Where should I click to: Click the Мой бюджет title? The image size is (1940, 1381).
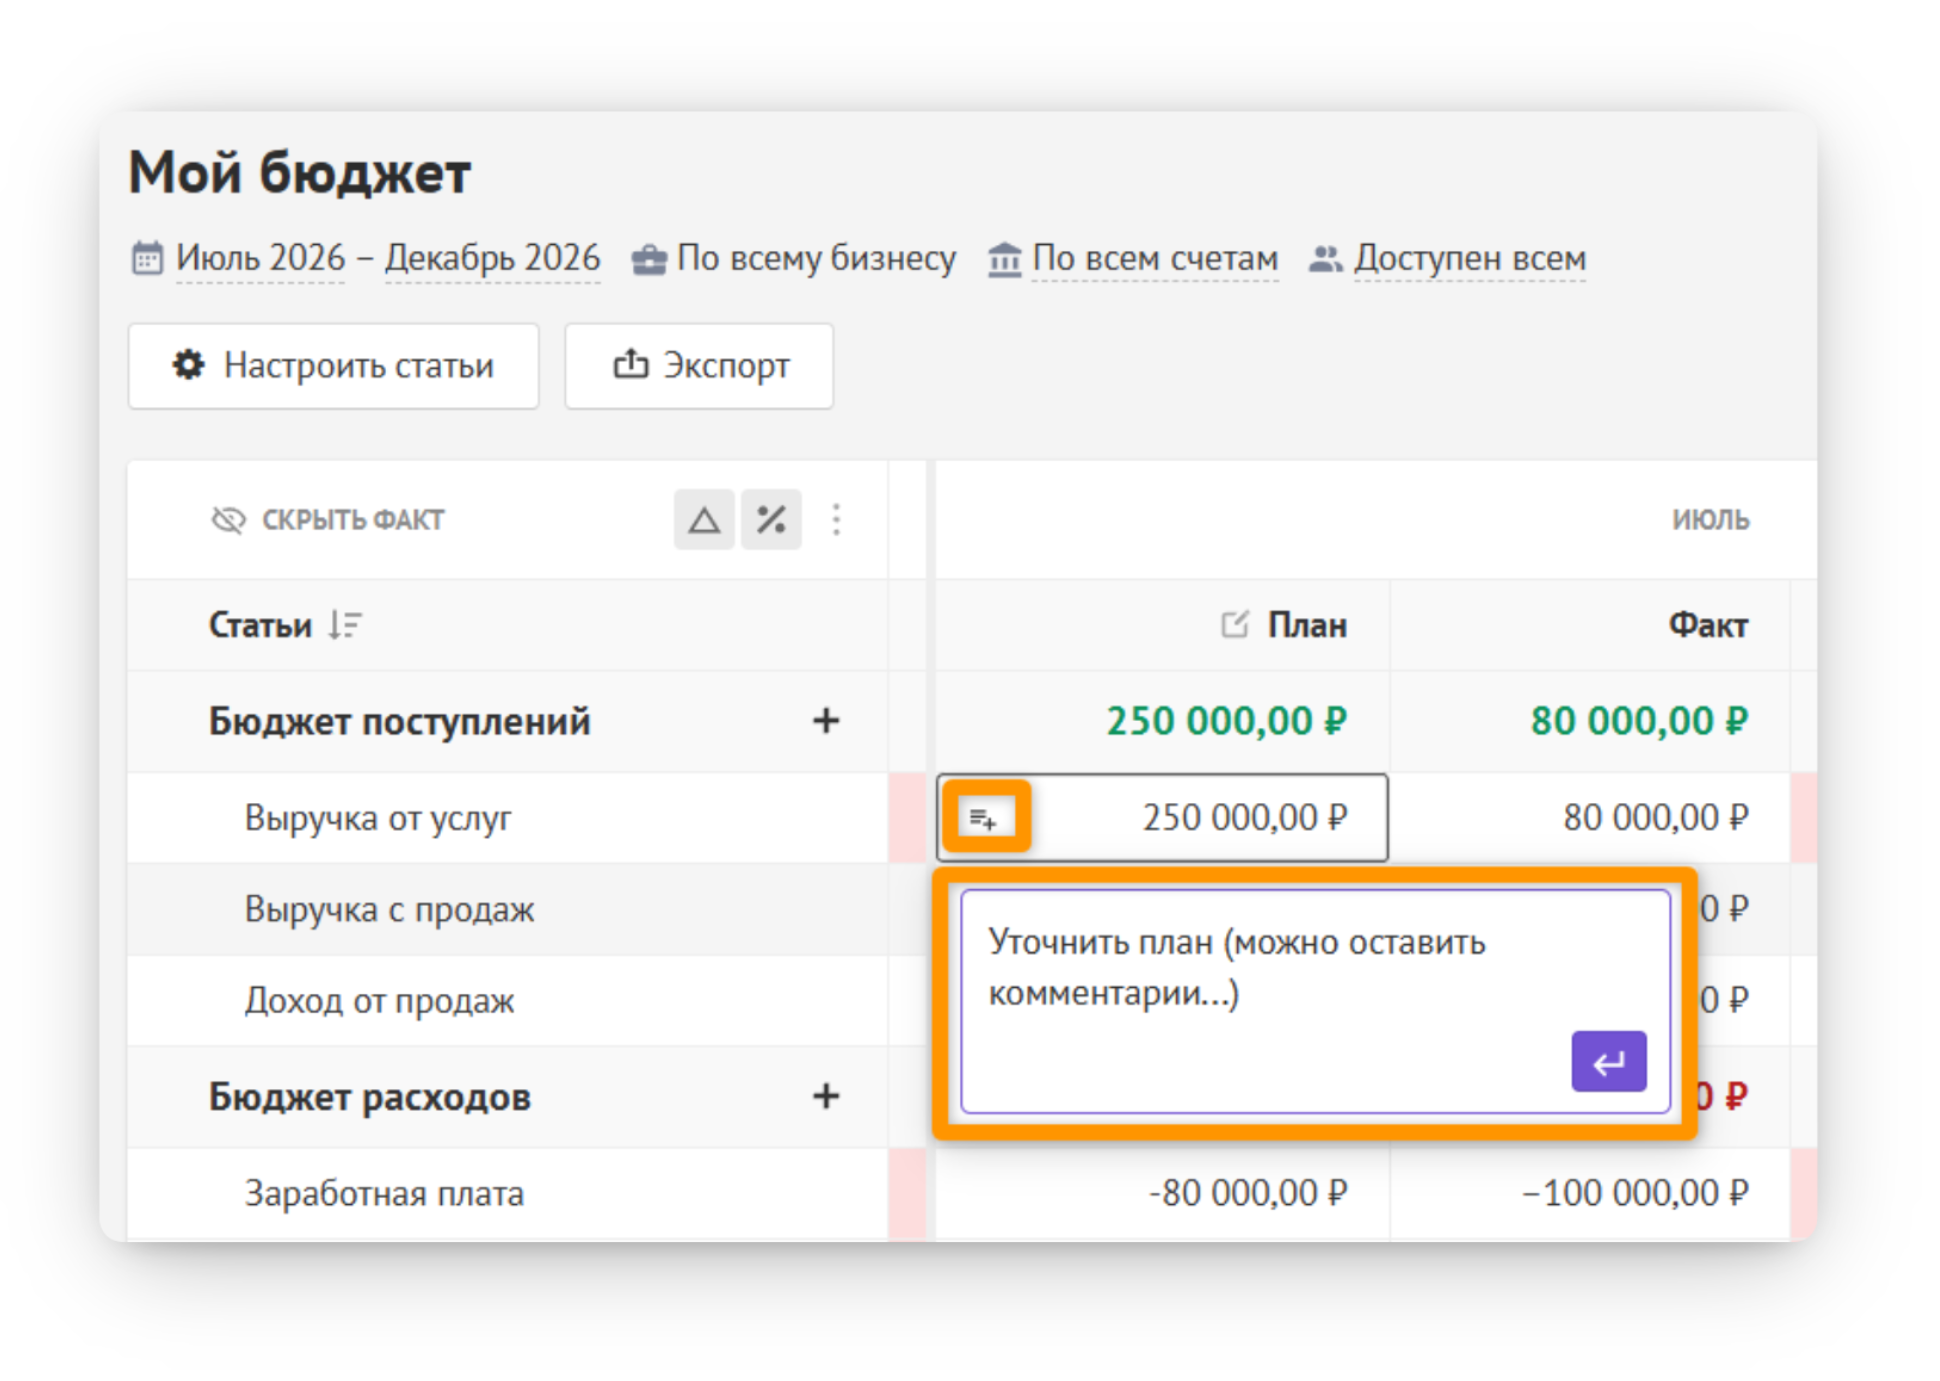pos(300,173)
